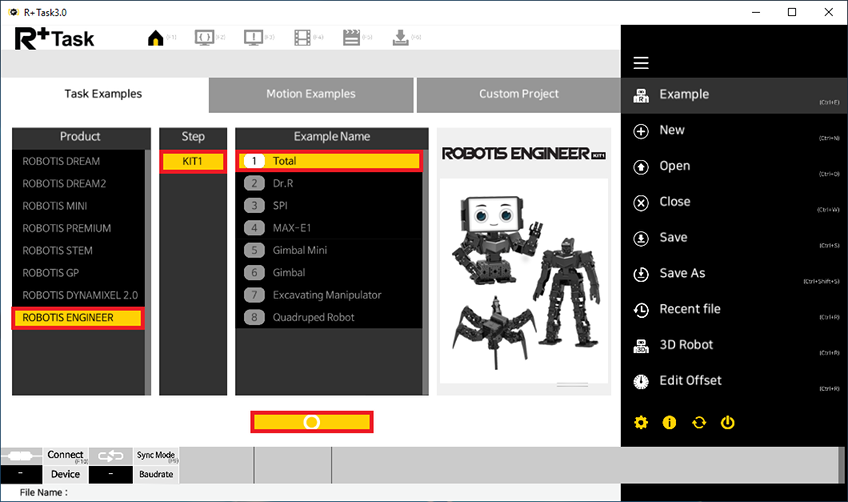Open the debug monitor icon with exclamation mark
The width and height of the screenshot is (848, 502).
[x=253, y=38]
